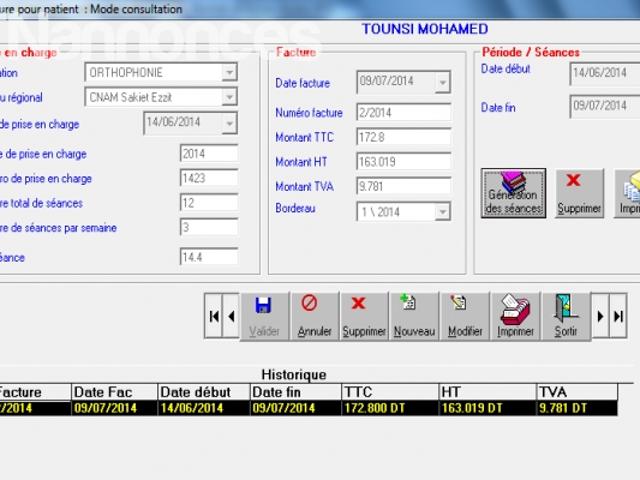The height and width of the screenshot is (480, 640).
Task: Click the Date fin column header
Action: click(x=296, y=392)
